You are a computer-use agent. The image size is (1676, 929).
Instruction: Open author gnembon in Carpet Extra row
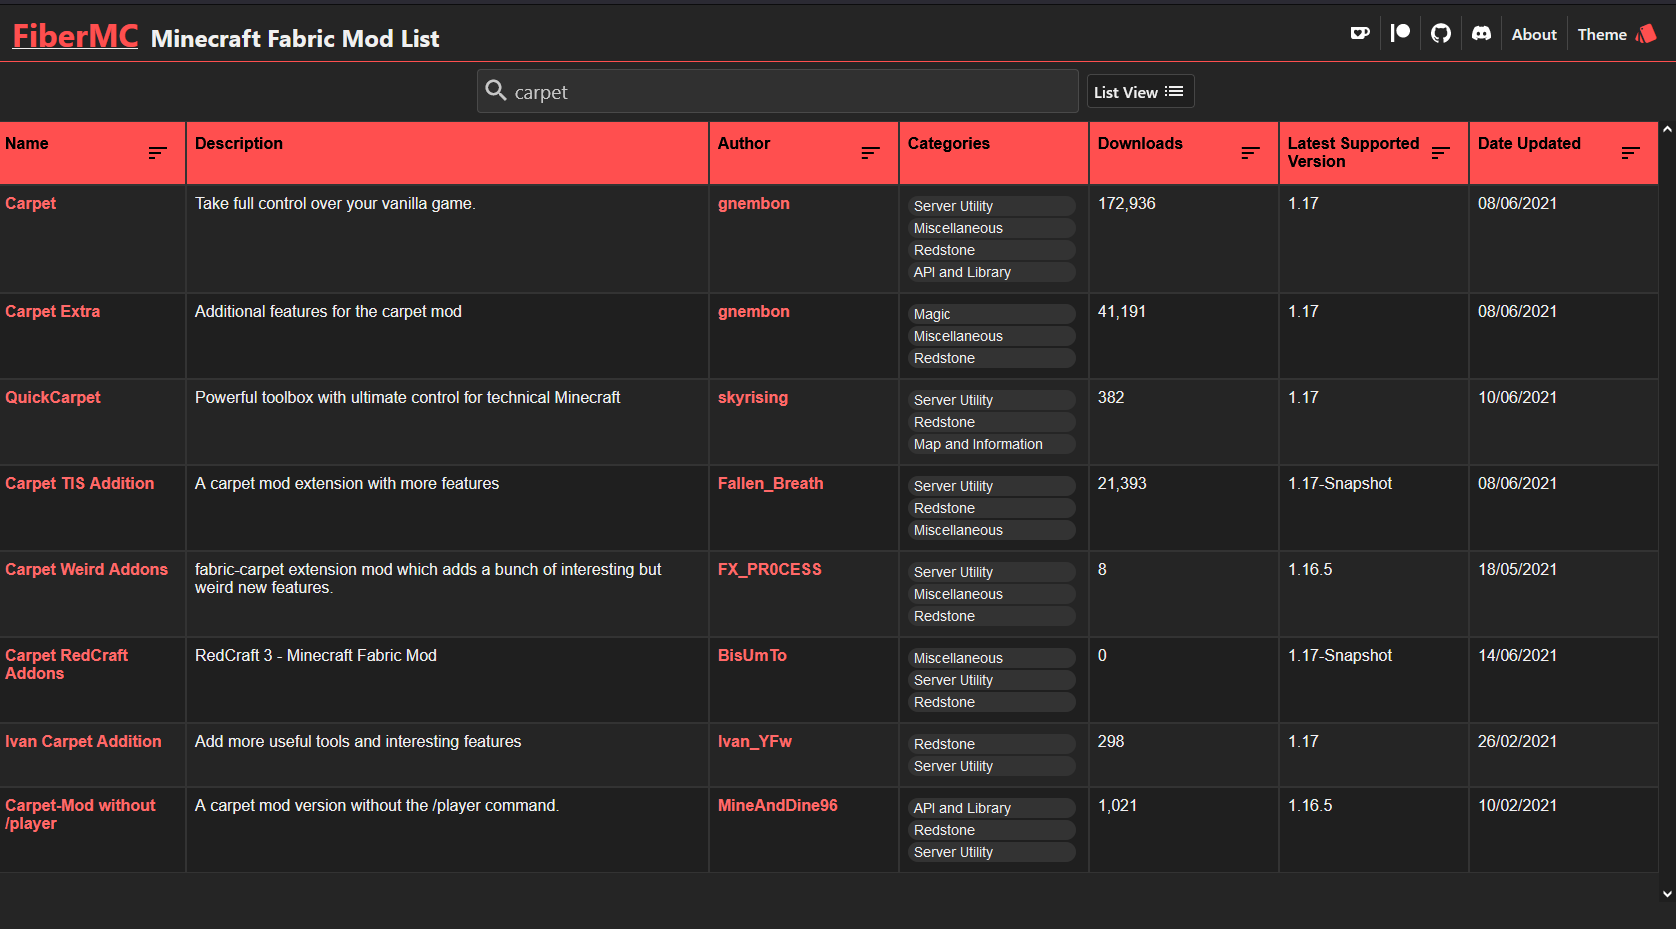753,311
